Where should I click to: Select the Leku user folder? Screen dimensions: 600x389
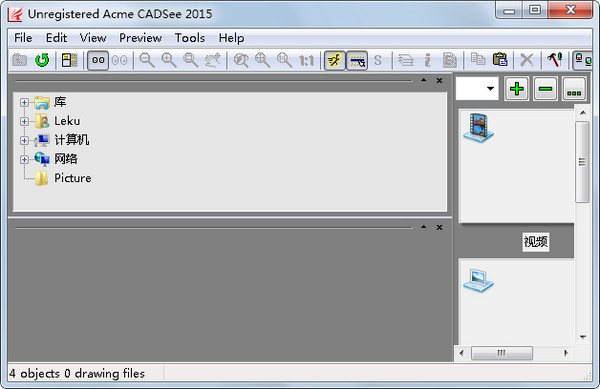coord(67,121)
